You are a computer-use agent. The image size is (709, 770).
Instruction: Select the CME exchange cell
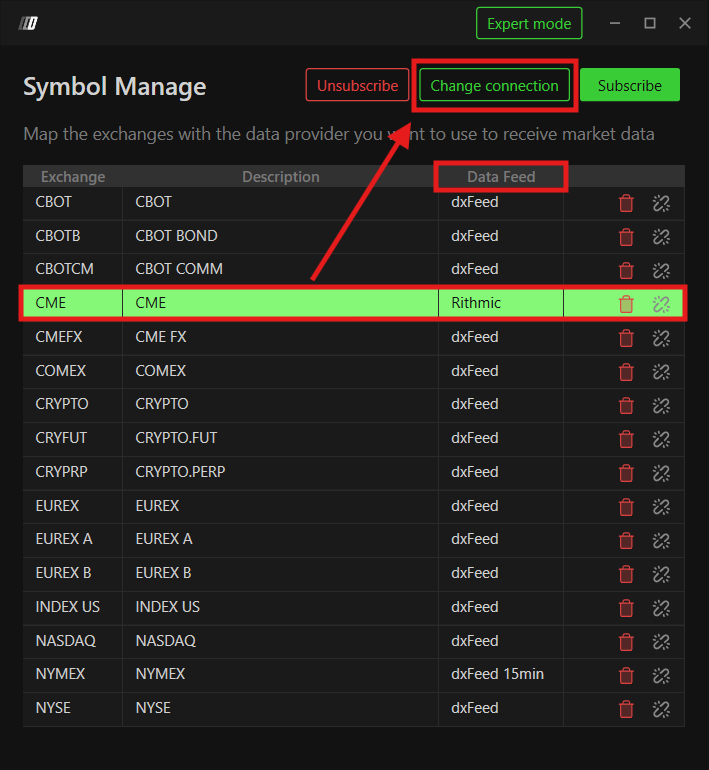[73, 303]
